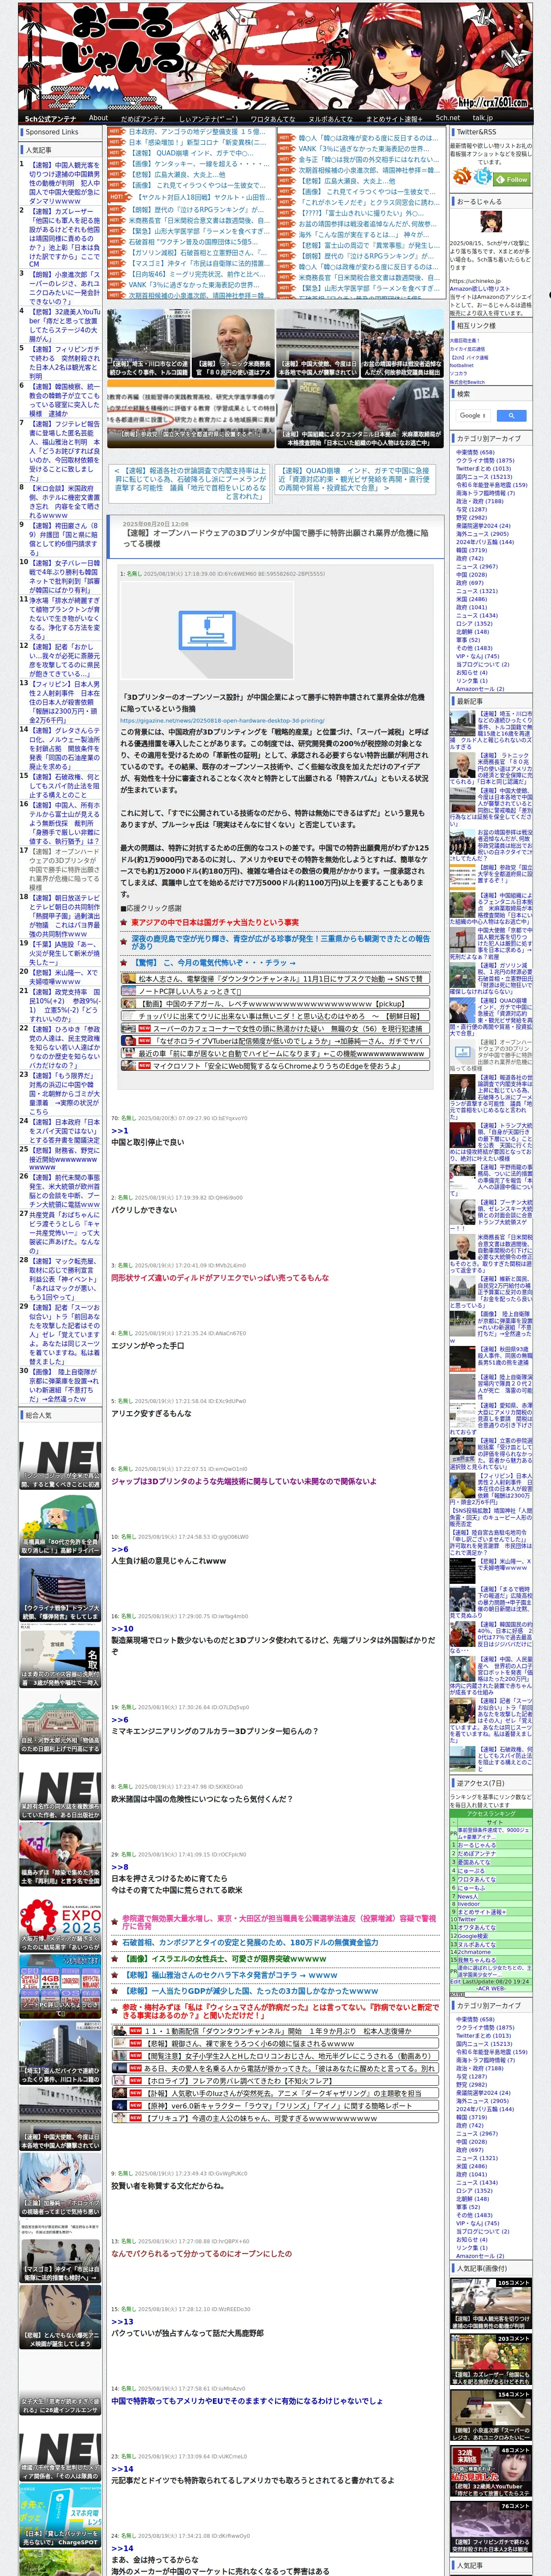Click into the Google search input field
This screenshot has width=551, height=2576.
point(473,415)
